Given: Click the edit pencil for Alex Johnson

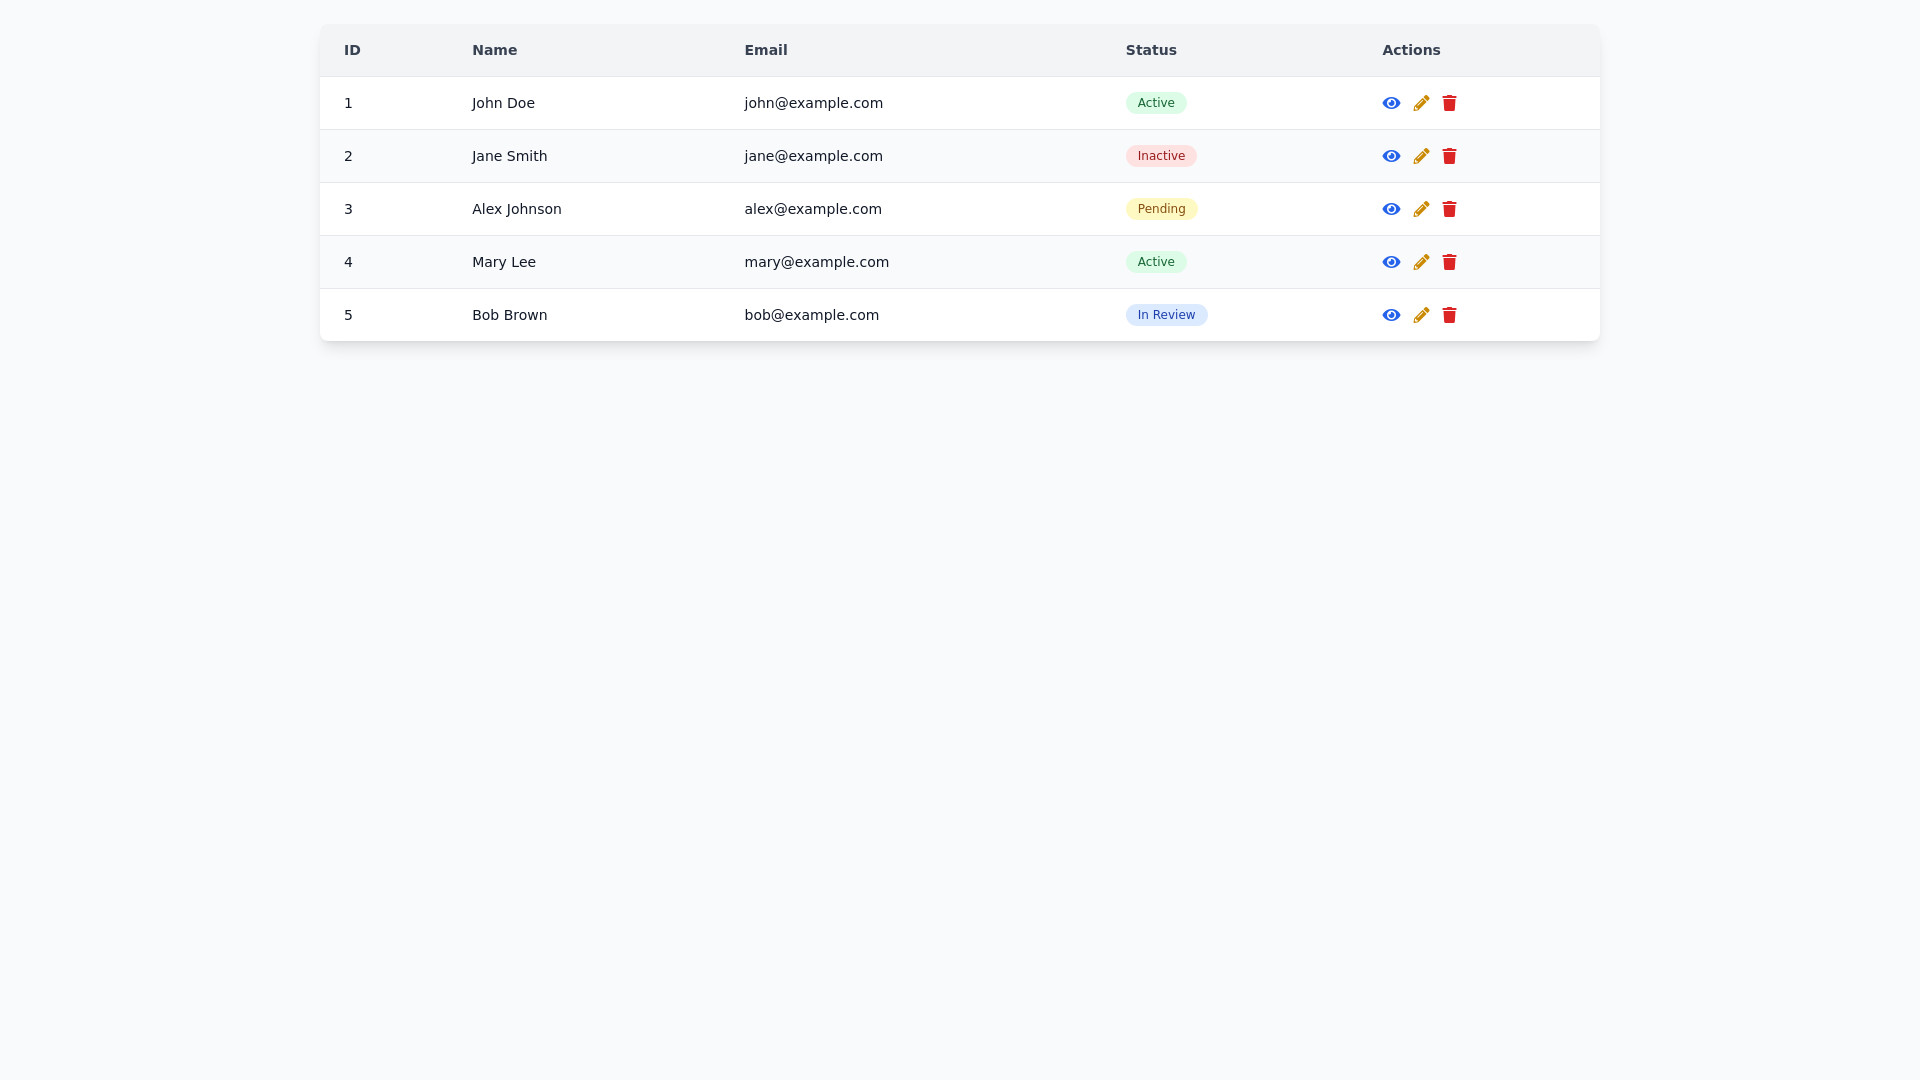Looking at the screenshot, I should pos(1421,209).
